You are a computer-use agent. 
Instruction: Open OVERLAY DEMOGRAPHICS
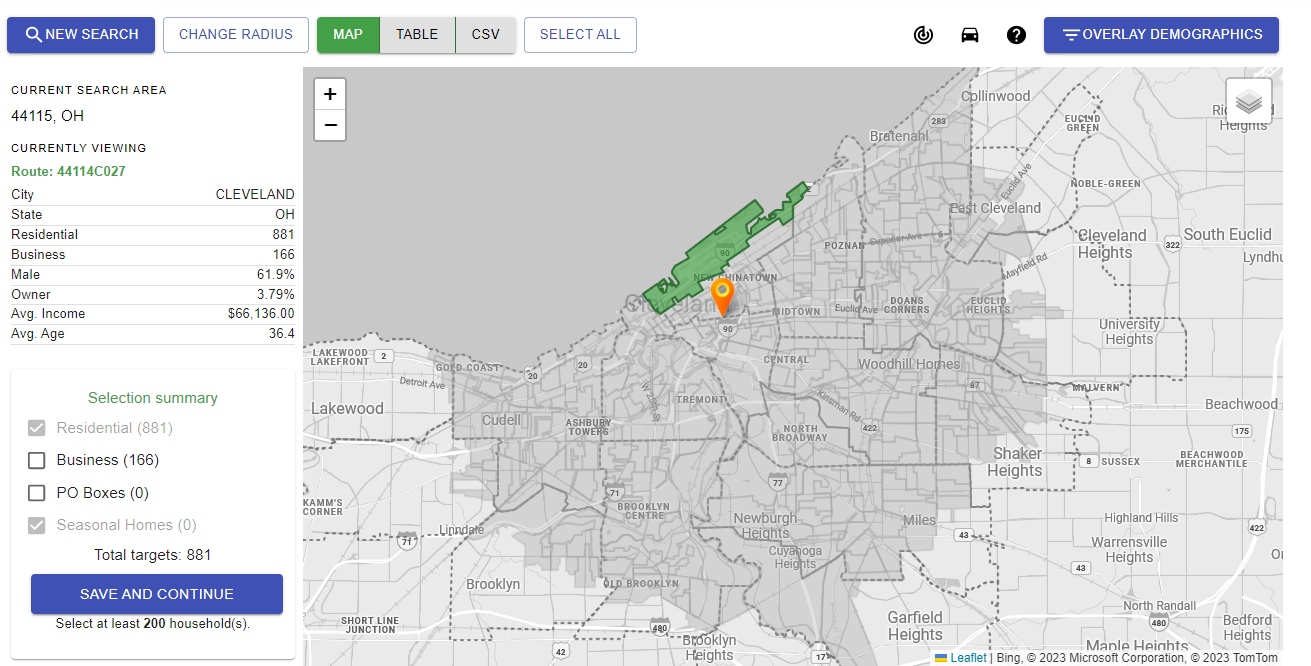tap(1161, 35)
